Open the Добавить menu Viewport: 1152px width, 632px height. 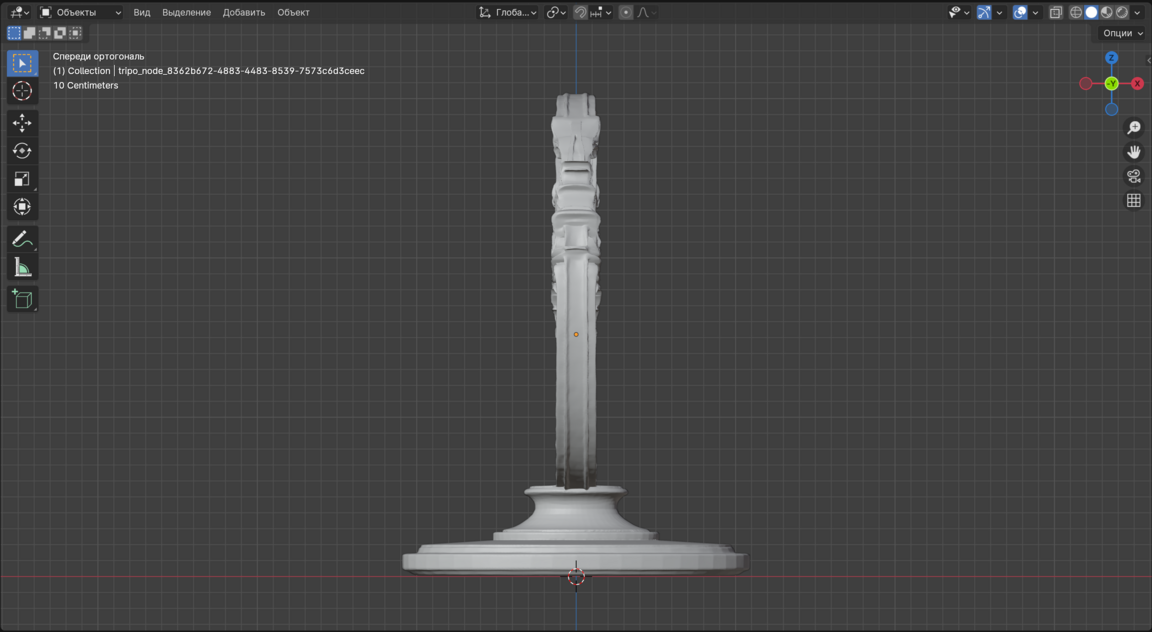pos(244,13)
